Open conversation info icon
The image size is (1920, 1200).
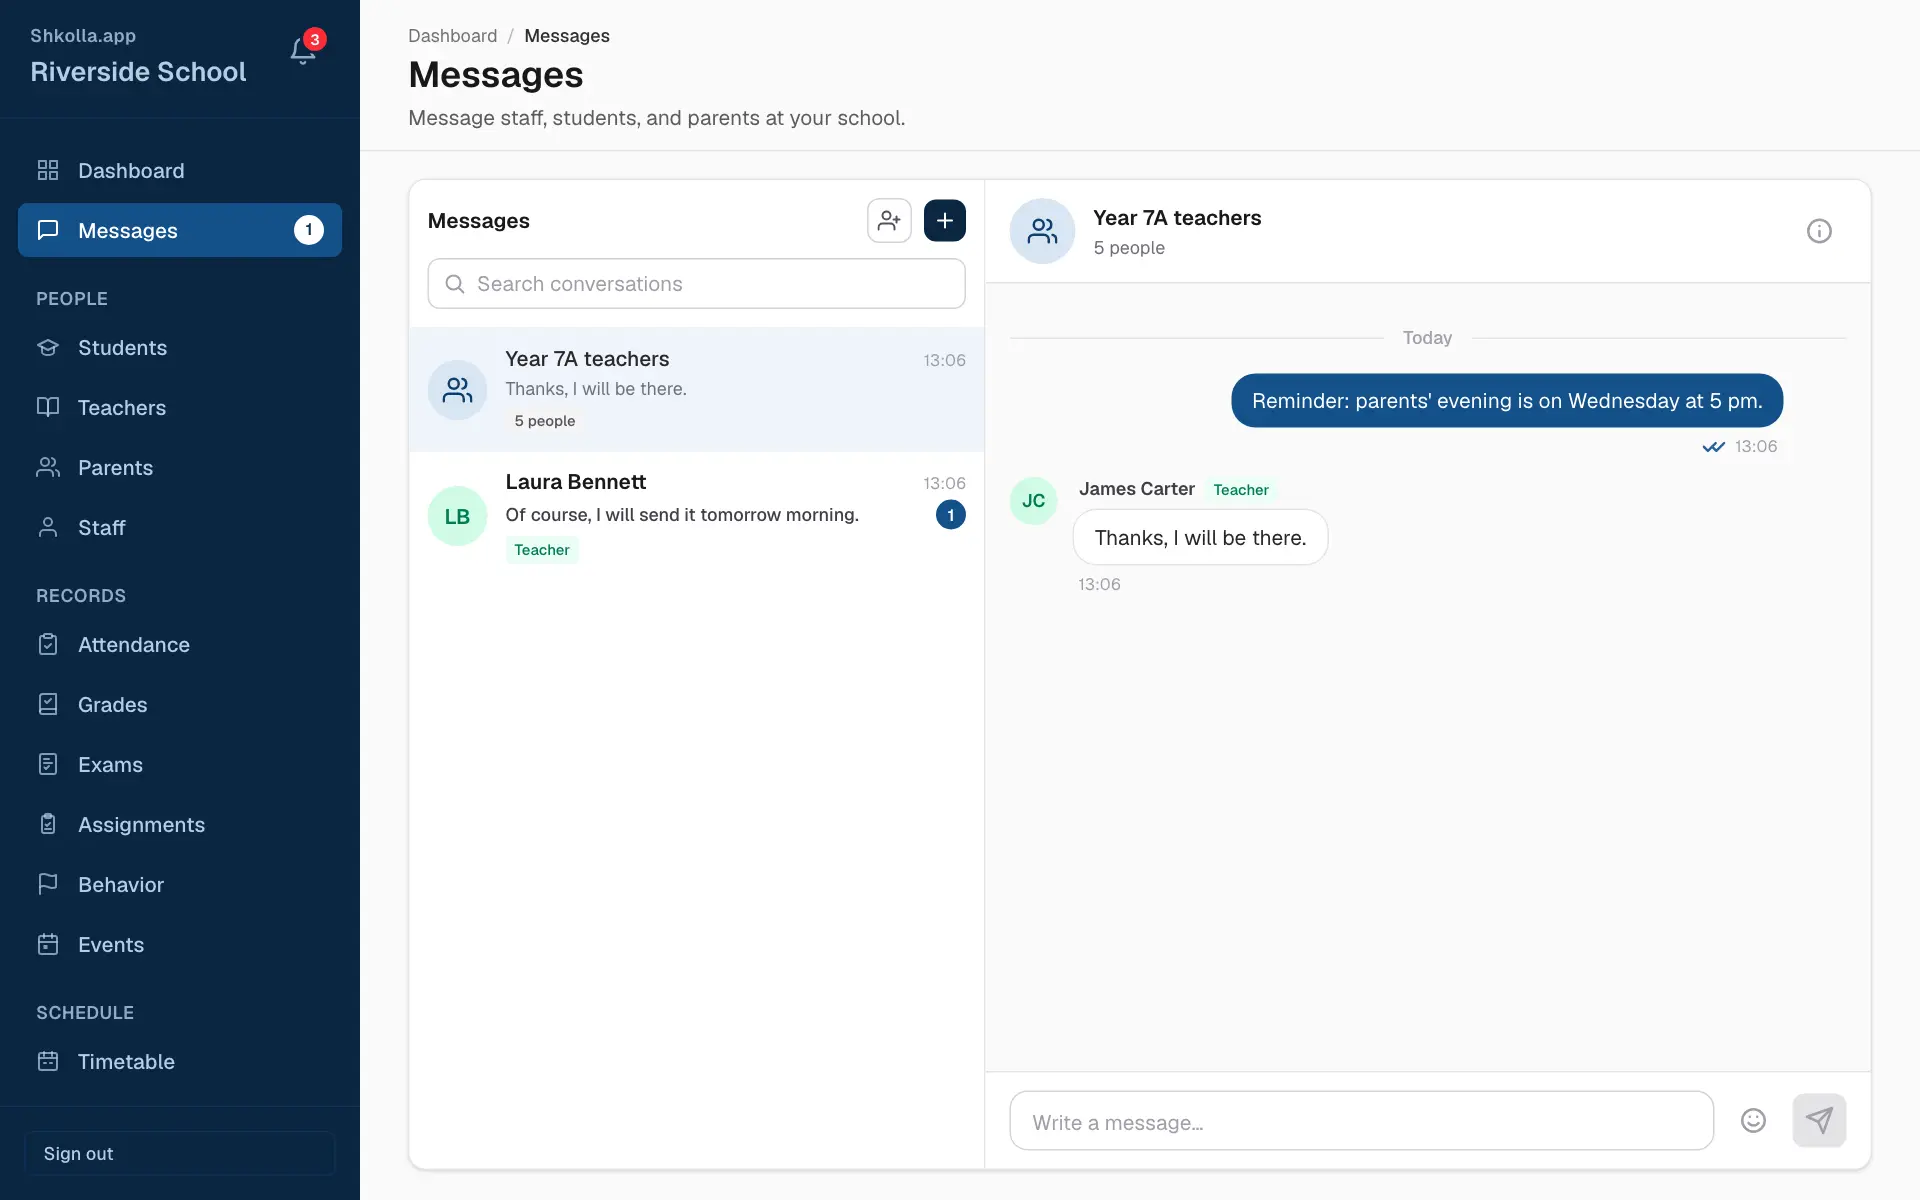tap(1819, 231)
